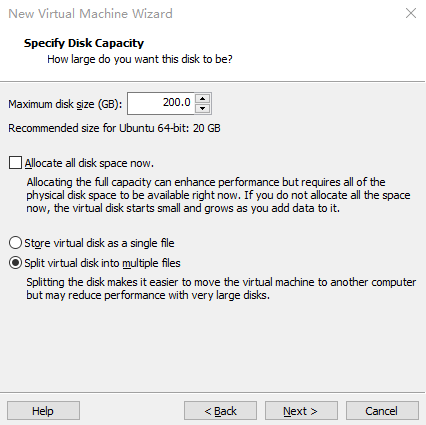426x425 pixels.
Task: Click the Specify Disk Capacity heading
Action: [84, 43]
